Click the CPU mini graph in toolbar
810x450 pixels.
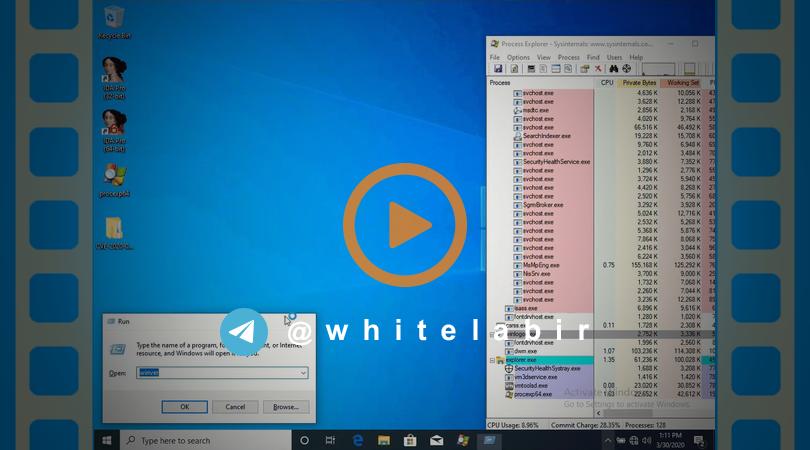pyautogui.click(x=659, y=69)
